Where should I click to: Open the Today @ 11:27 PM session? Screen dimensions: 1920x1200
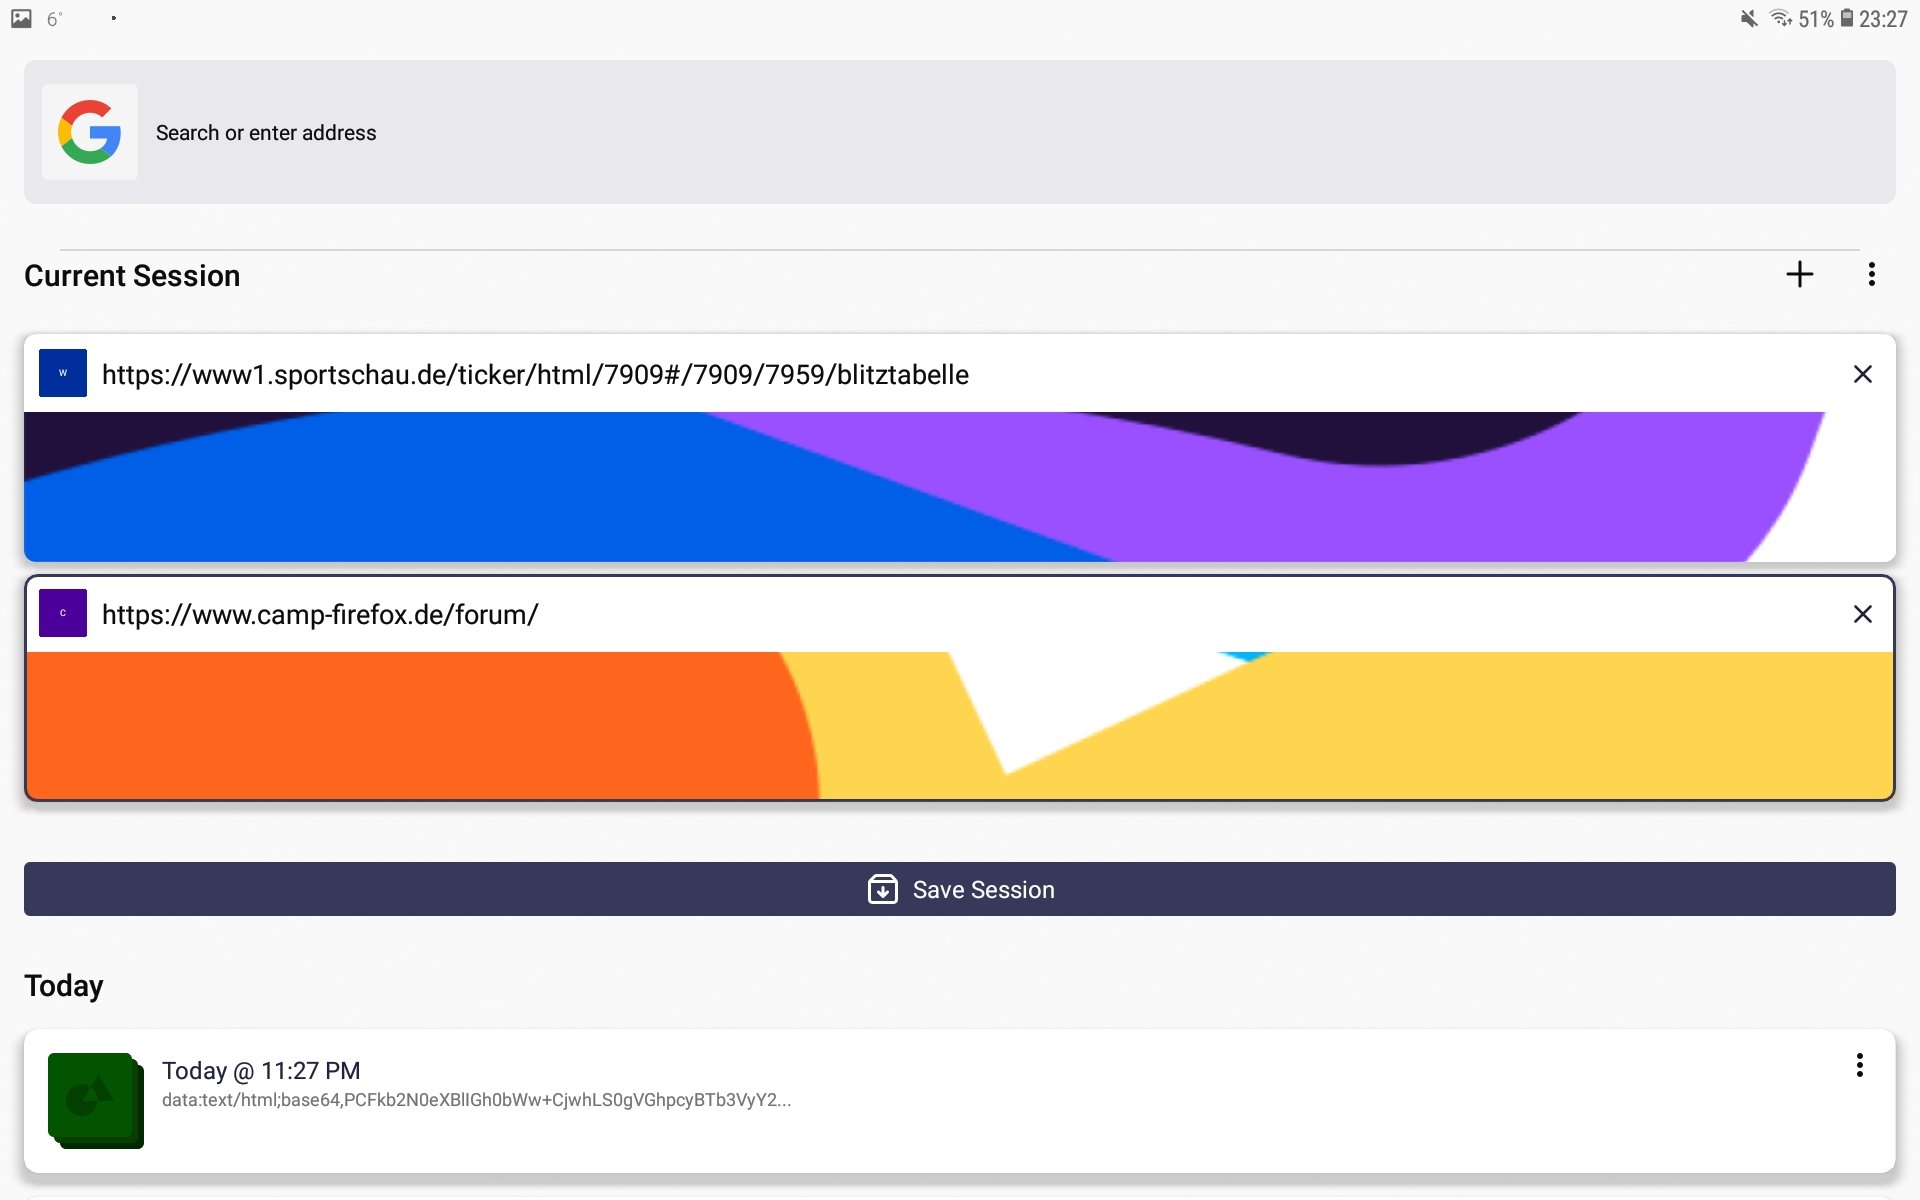(261, 1071)
